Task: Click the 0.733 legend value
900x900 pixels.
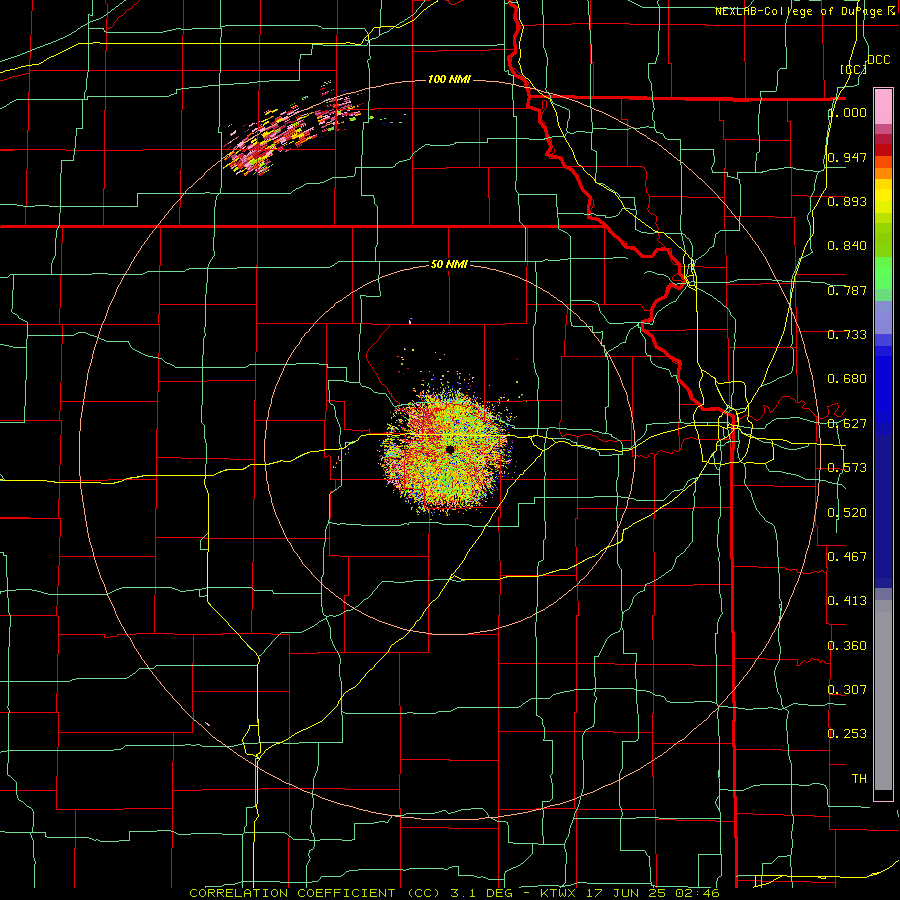Action: tap(847, 335)
